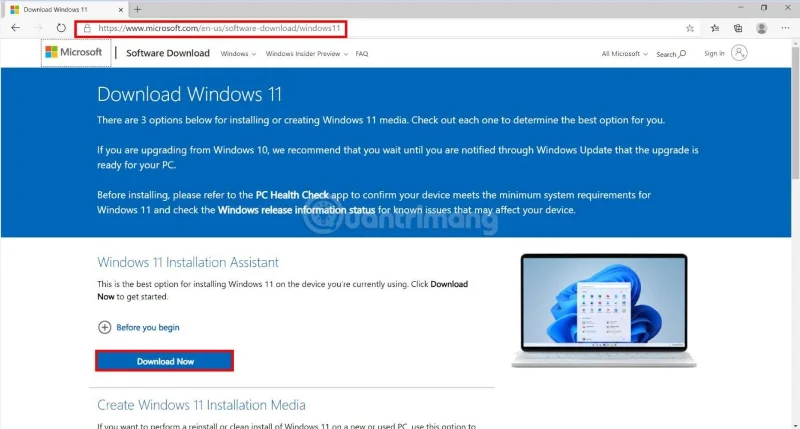This screenshot has height=429, width=800.
Task: Click the Sign in person icon
Action: pyautogui.click(x=739, y=53)
